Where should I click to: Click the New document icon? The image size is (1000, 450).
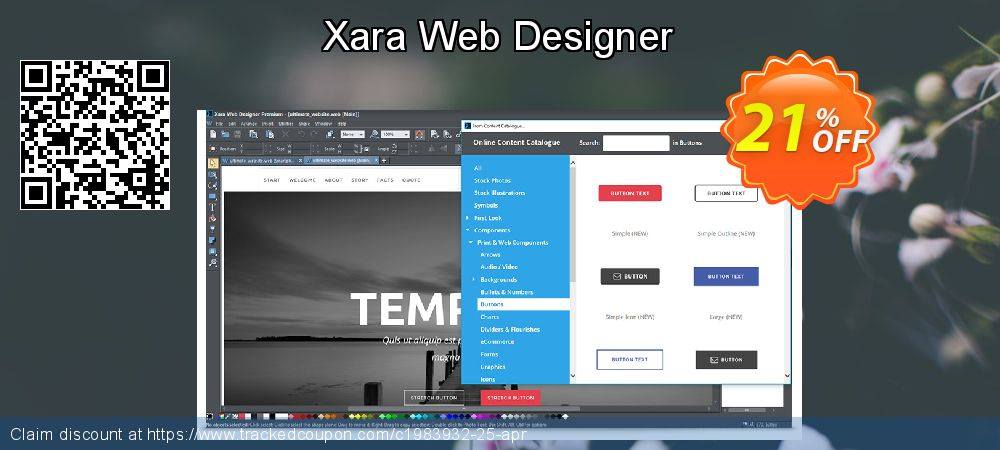213,134
